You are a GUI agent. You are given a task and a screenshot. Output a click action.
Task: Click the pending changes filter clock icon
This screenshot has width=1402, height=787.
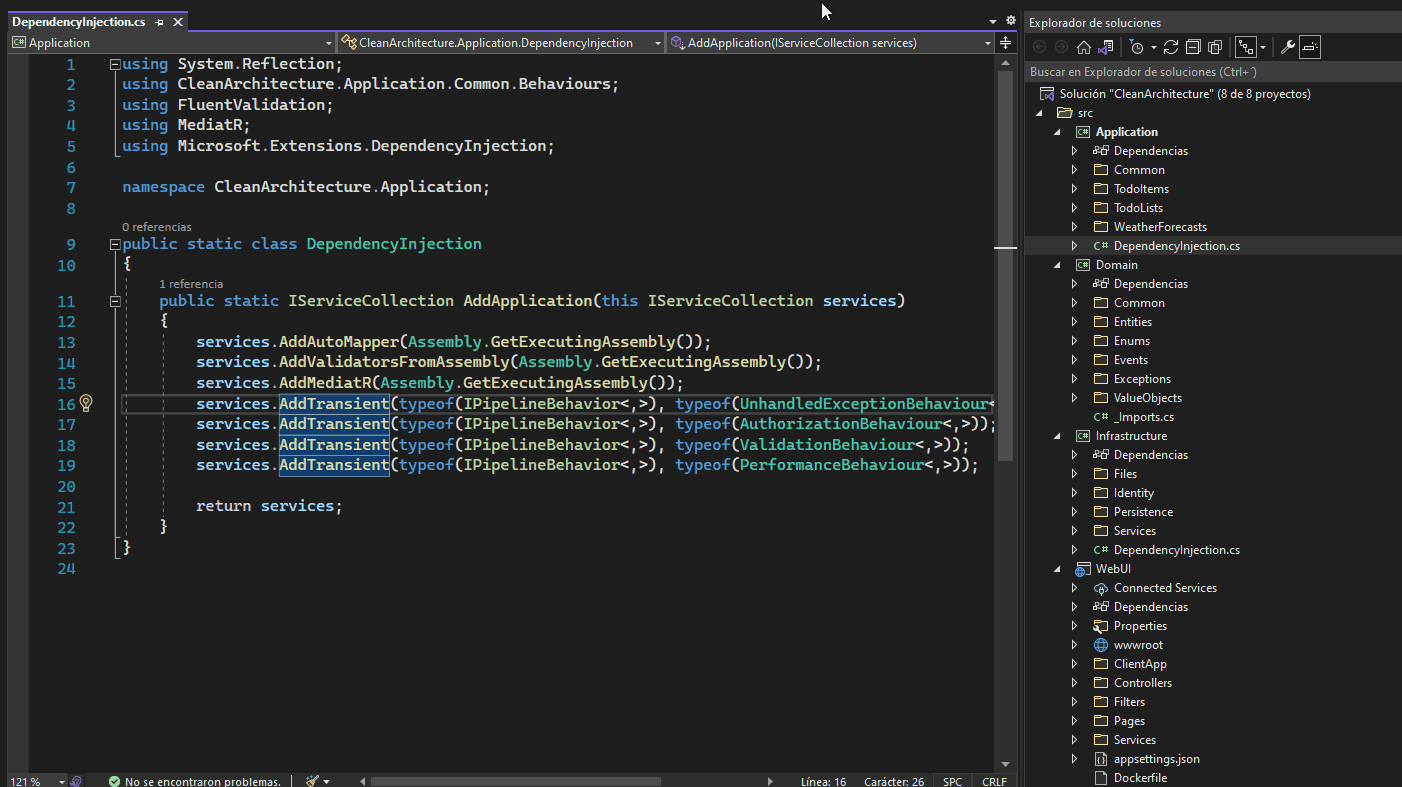coord(1137,46)
